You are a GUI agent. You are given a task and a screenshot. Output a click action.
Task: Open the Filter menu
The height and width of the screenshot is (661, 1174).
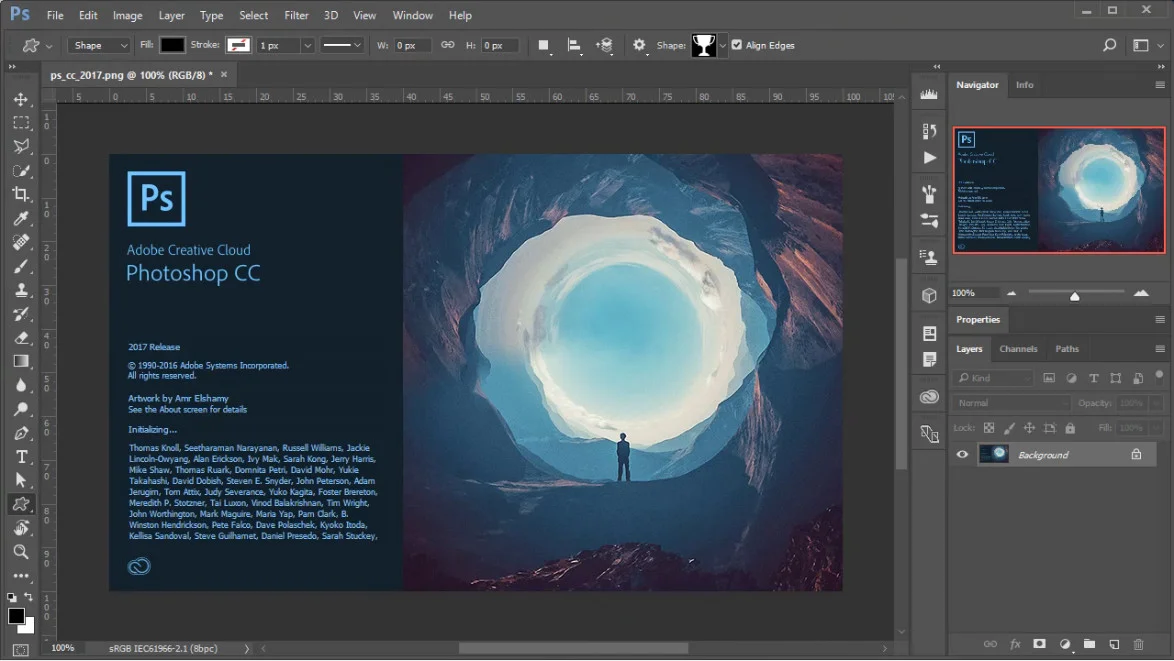click(296, 14)
